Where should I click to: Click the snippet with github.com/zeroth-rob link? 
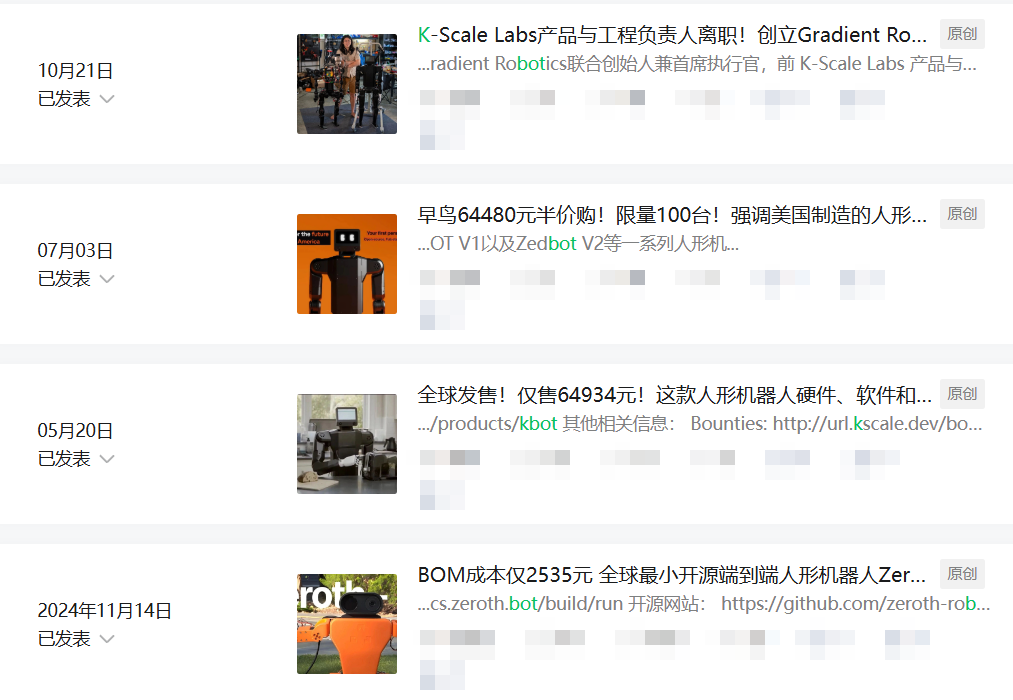point(704,604)
